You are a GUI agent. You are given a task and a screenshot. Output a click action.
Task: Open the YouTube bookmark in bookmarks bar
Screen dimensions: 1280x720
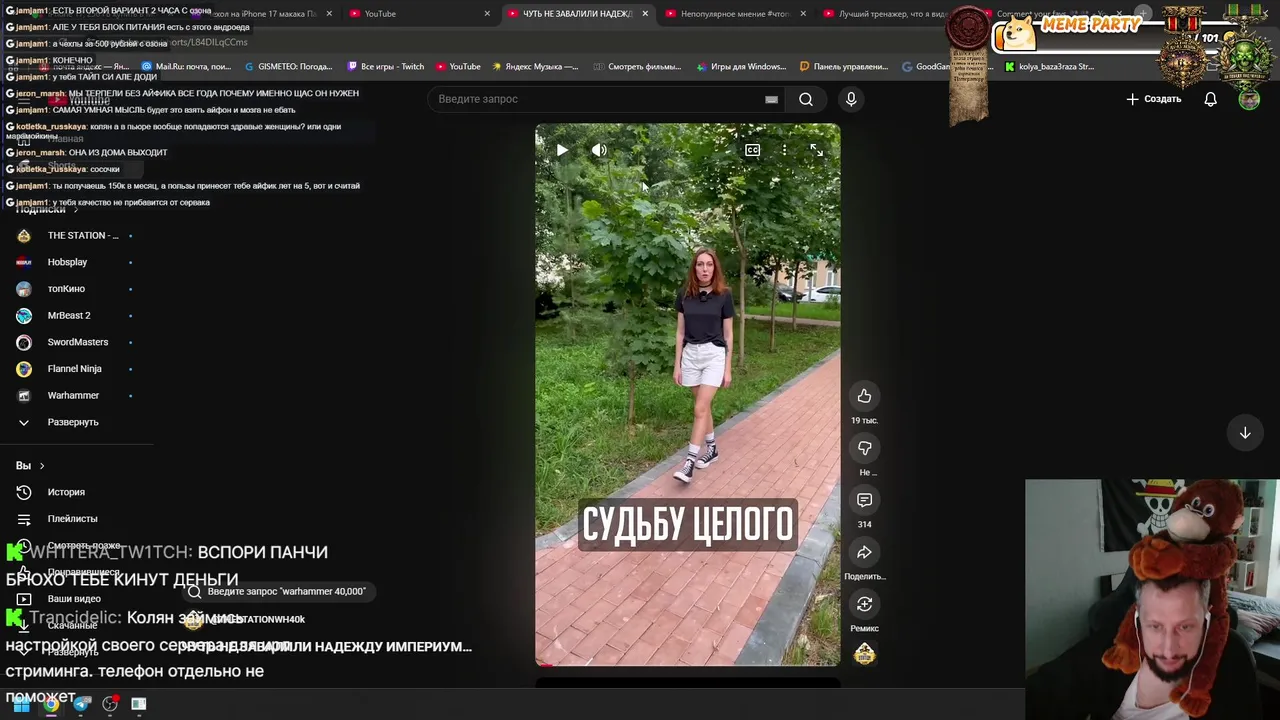tap(458, 67)
